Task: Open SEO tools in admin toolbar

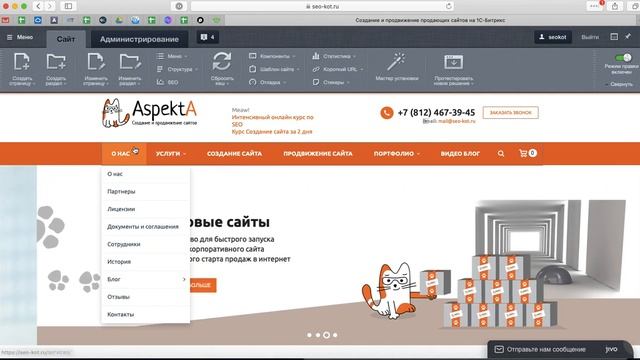Action: 168,82
